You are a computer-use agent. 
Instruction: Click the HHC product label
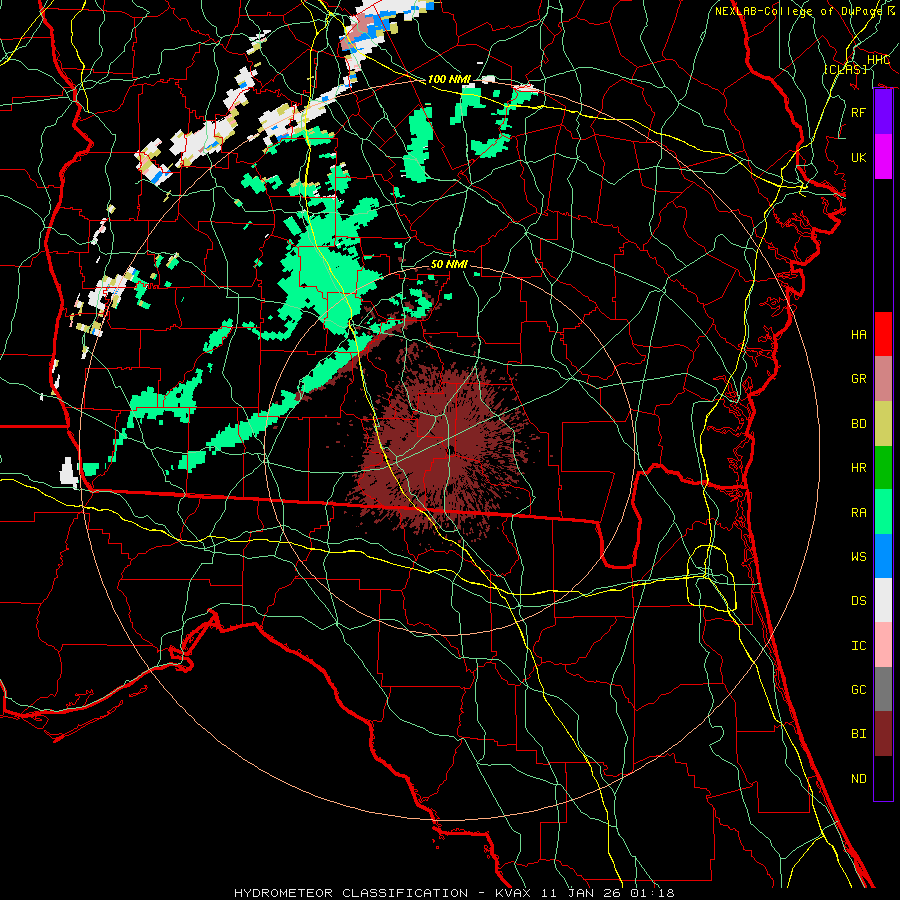(x=878, y=60)
